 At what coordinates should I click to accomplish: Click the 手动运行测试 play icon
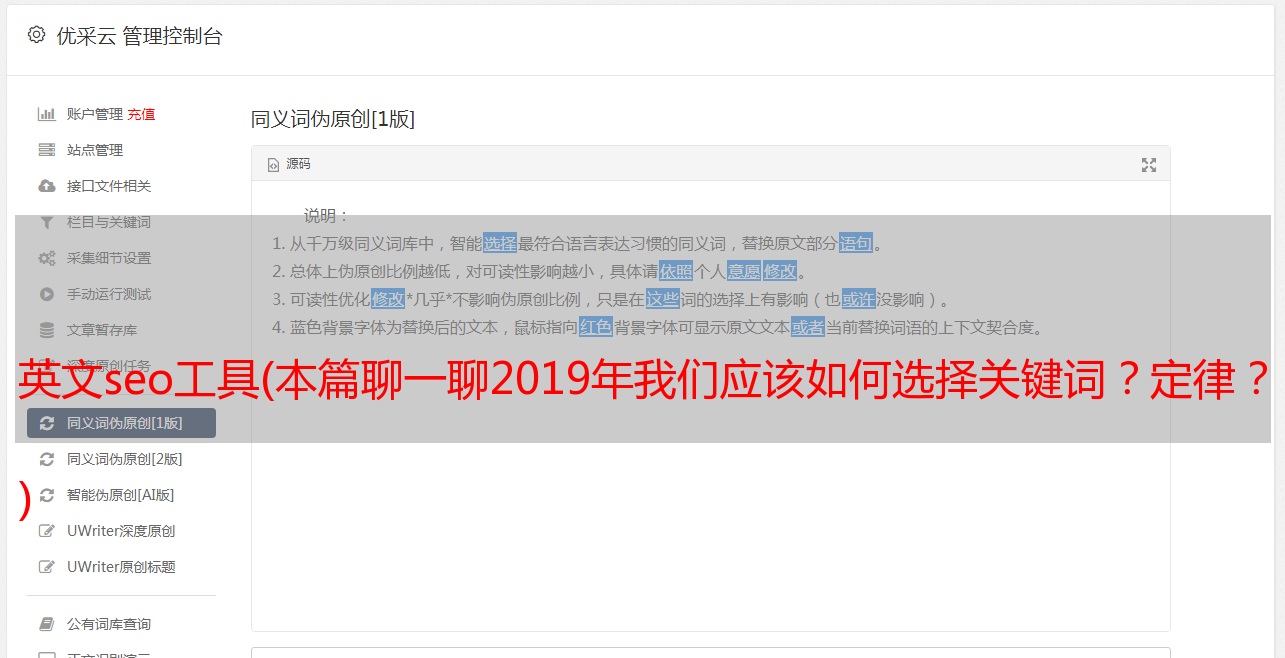coord(46,294)
